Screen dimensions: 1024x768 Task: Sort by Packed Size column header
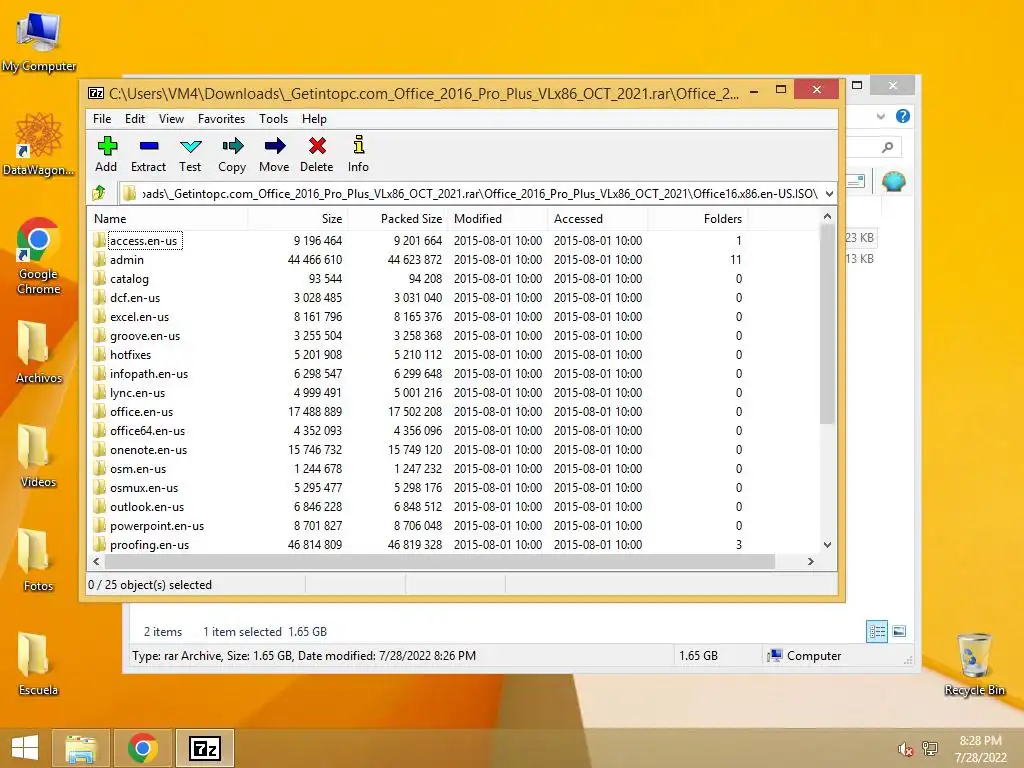397,219
